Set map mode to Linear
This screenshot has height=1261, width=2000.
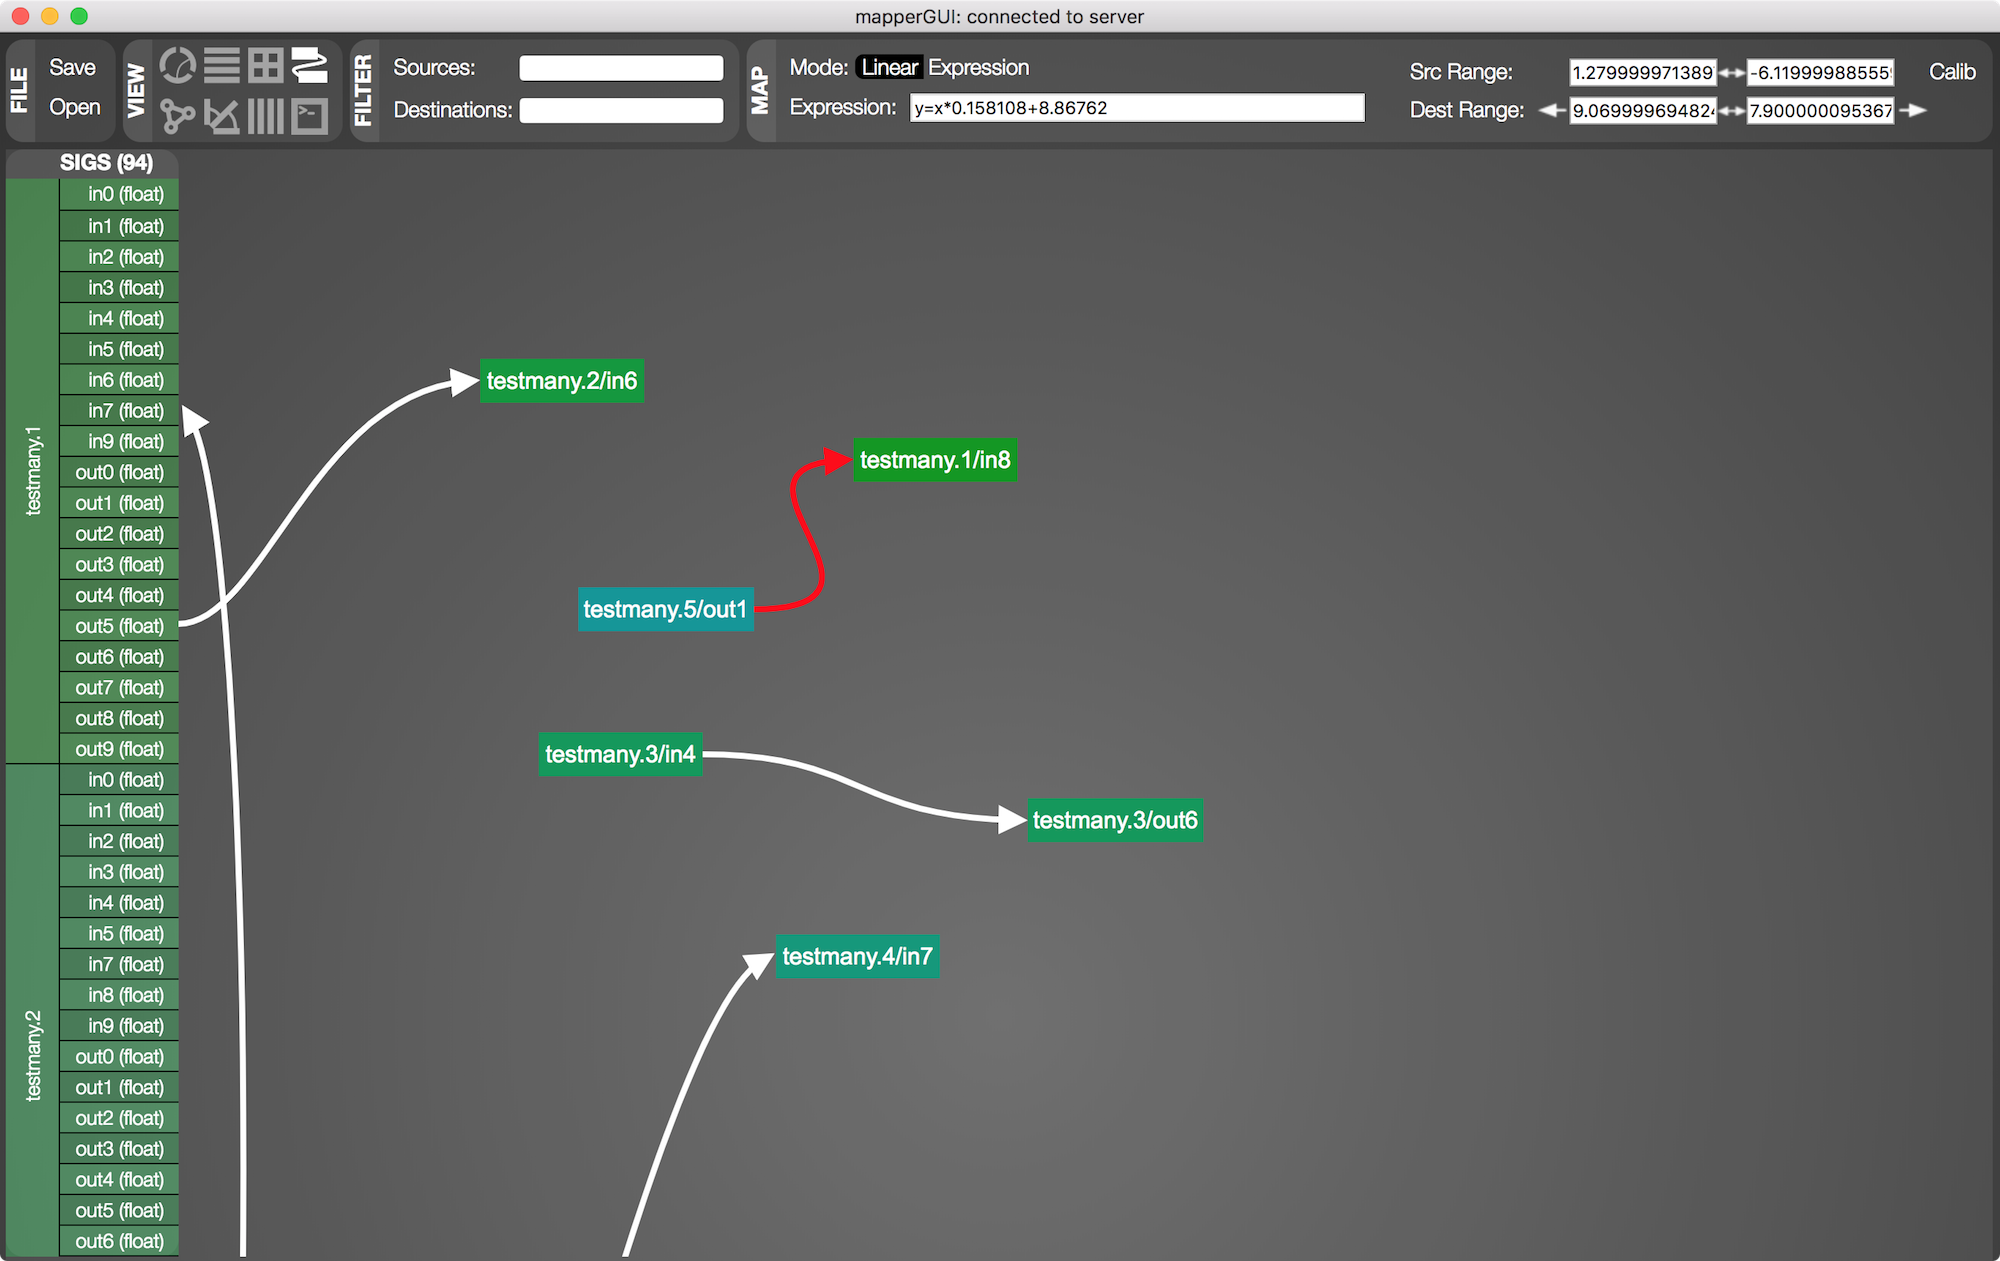(x=889, y=67)
